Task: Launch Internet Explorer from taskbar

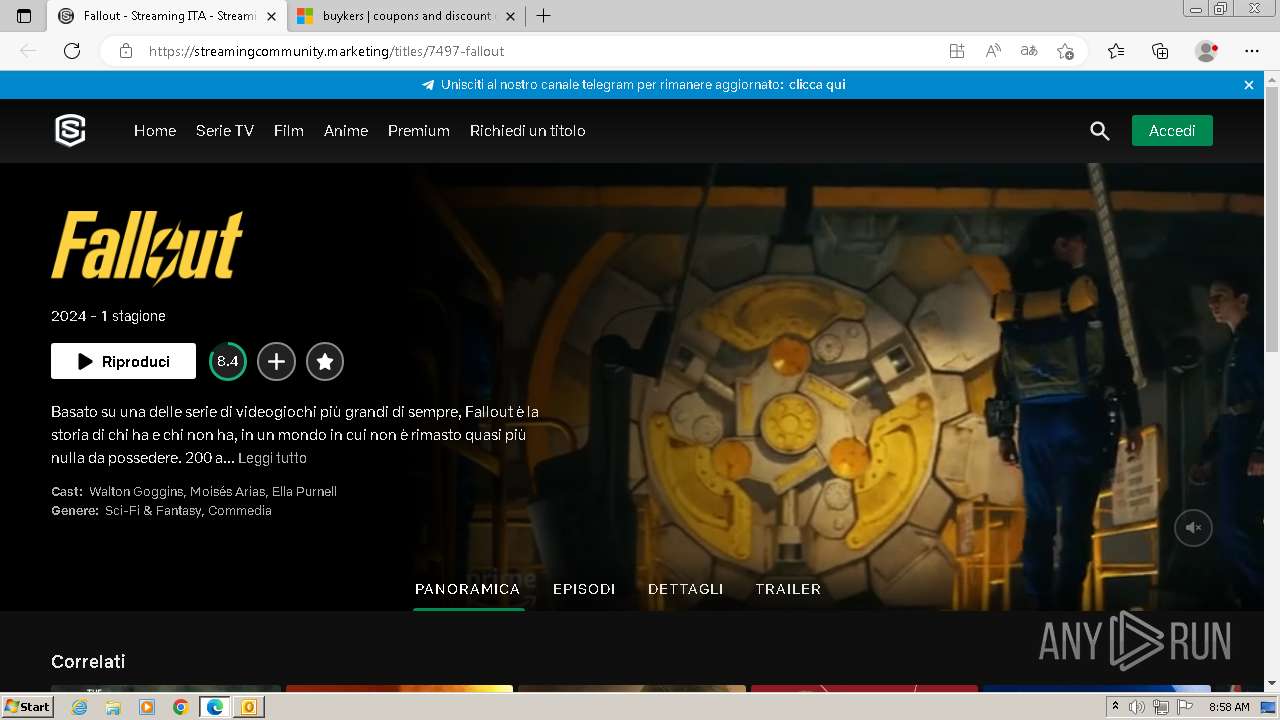Action: point(80,707)
